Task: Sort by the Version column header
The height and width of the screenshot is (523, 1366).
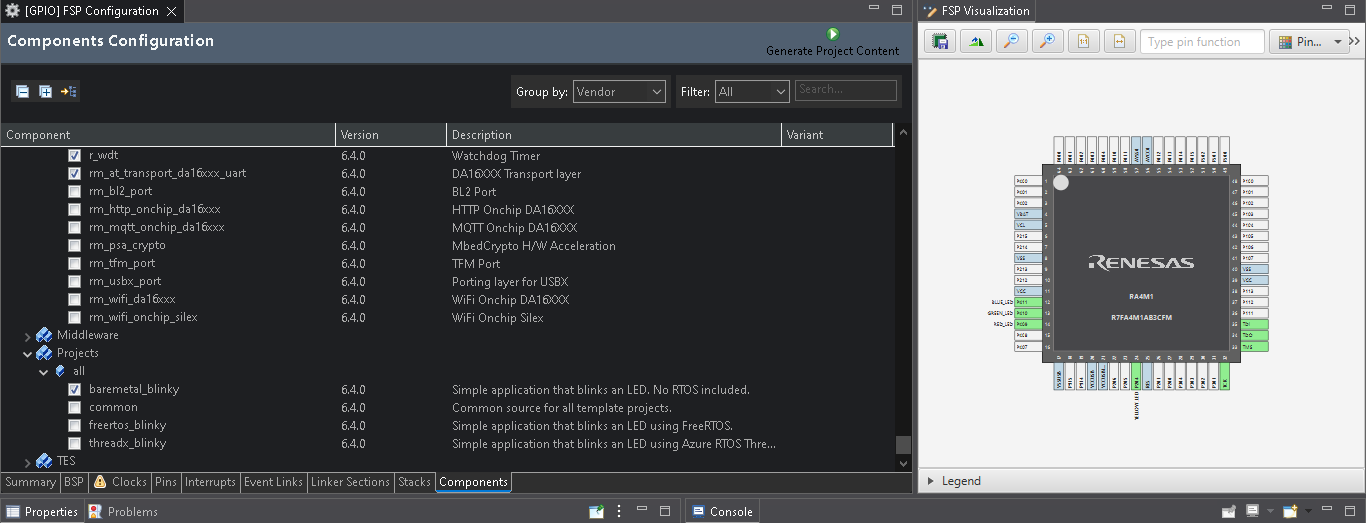Action: pyautogui.click(x=391, y=135)
